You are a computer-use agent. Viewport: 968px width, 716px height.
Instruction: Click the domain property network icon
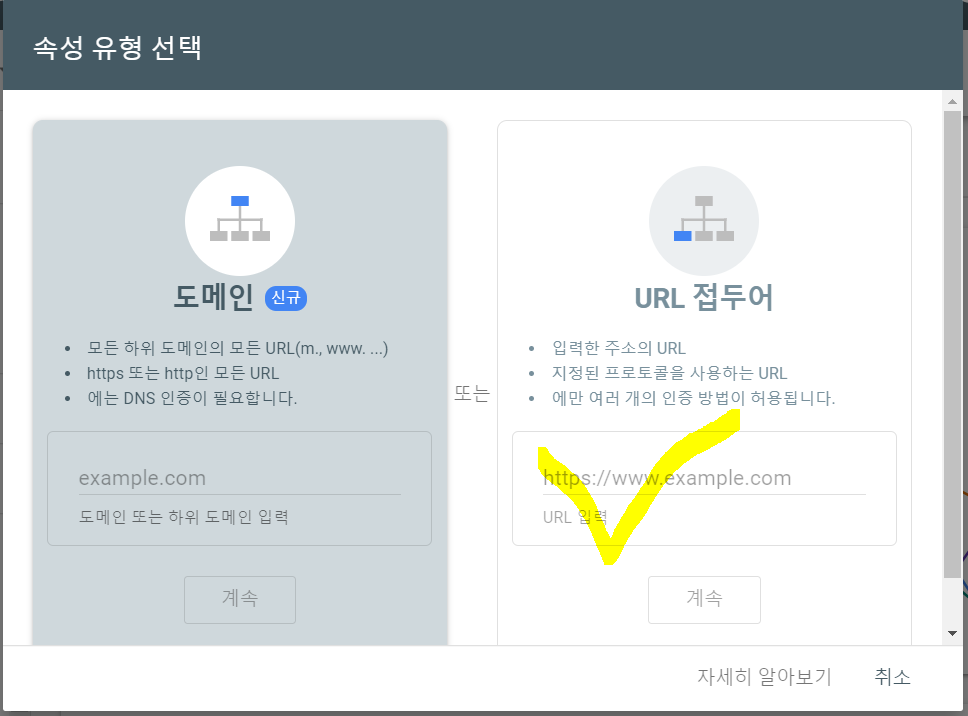[240, 220]
